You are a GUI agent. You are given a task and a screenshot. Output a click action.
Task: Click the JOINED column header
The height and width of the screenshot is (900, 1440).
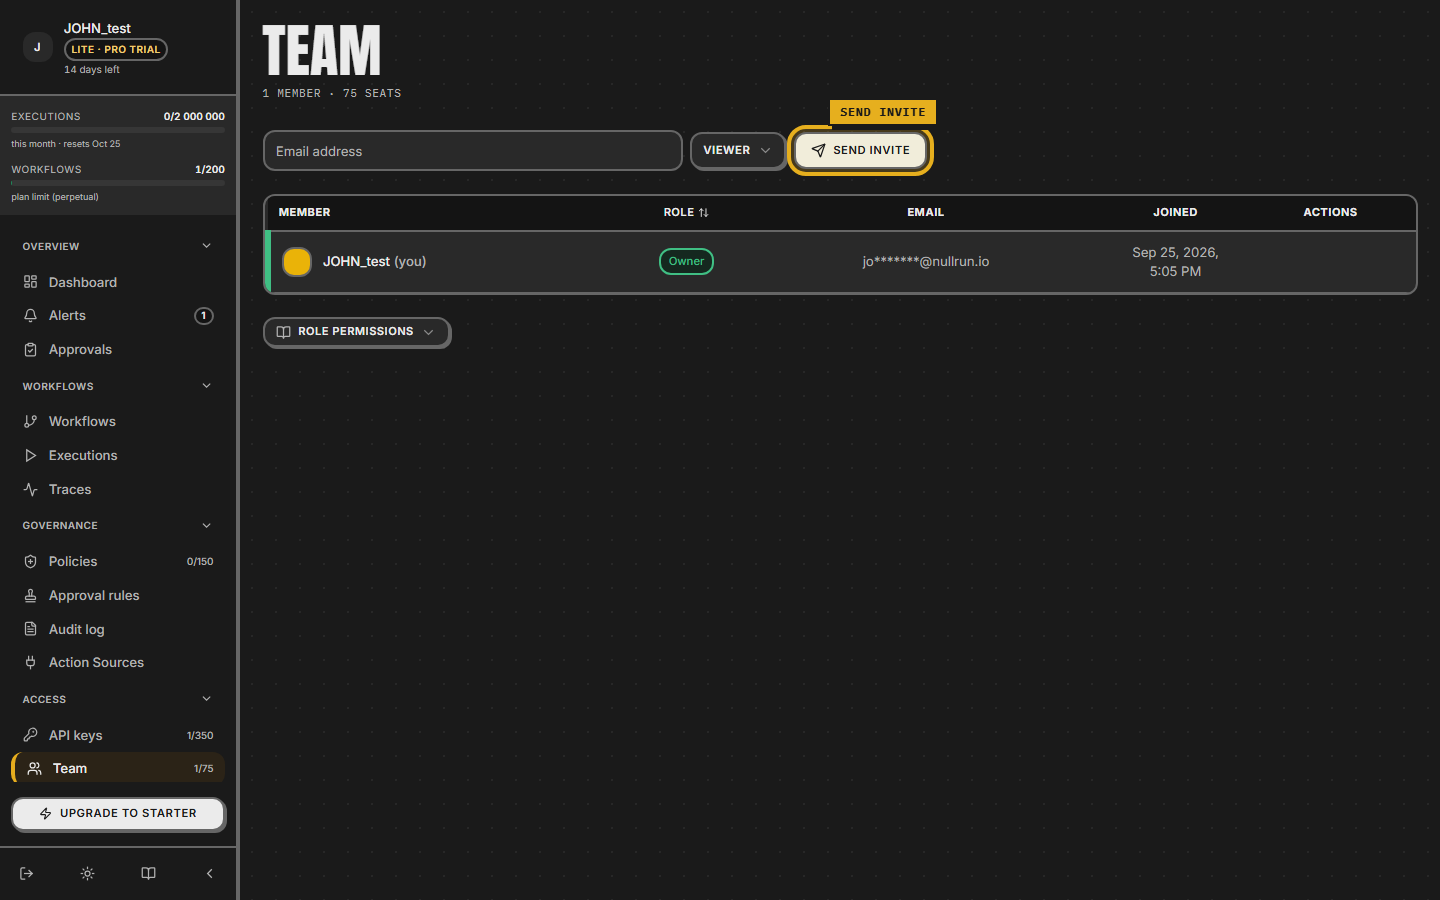tap(1175, 212)
